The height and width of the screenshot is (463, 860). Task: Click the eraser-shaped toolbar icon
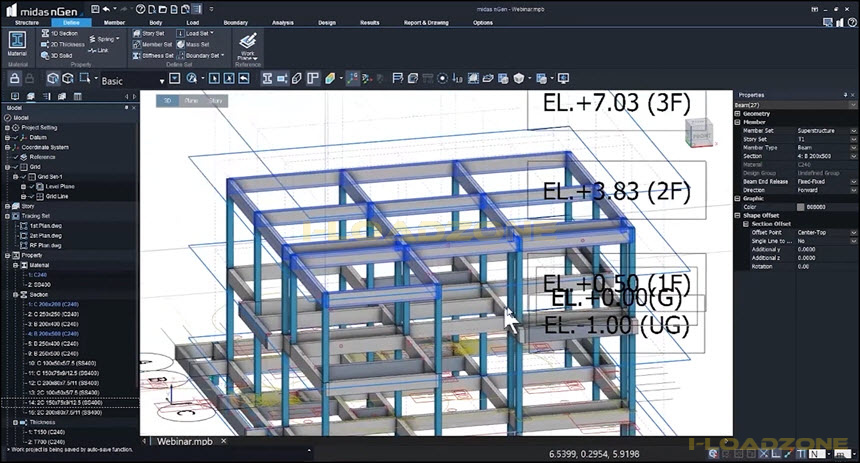pyautogui.click(x=297, y=78)
